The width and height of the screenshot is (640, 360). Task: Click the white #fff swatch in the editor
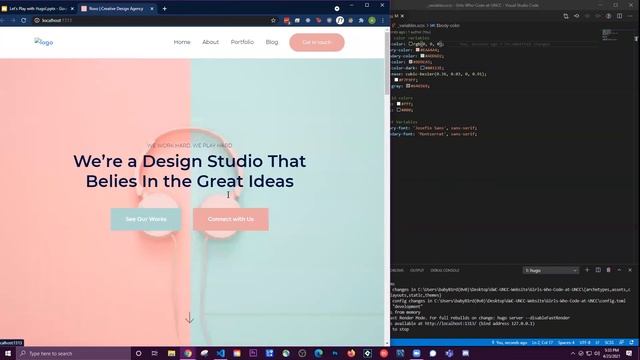click(x=398, y=104)
